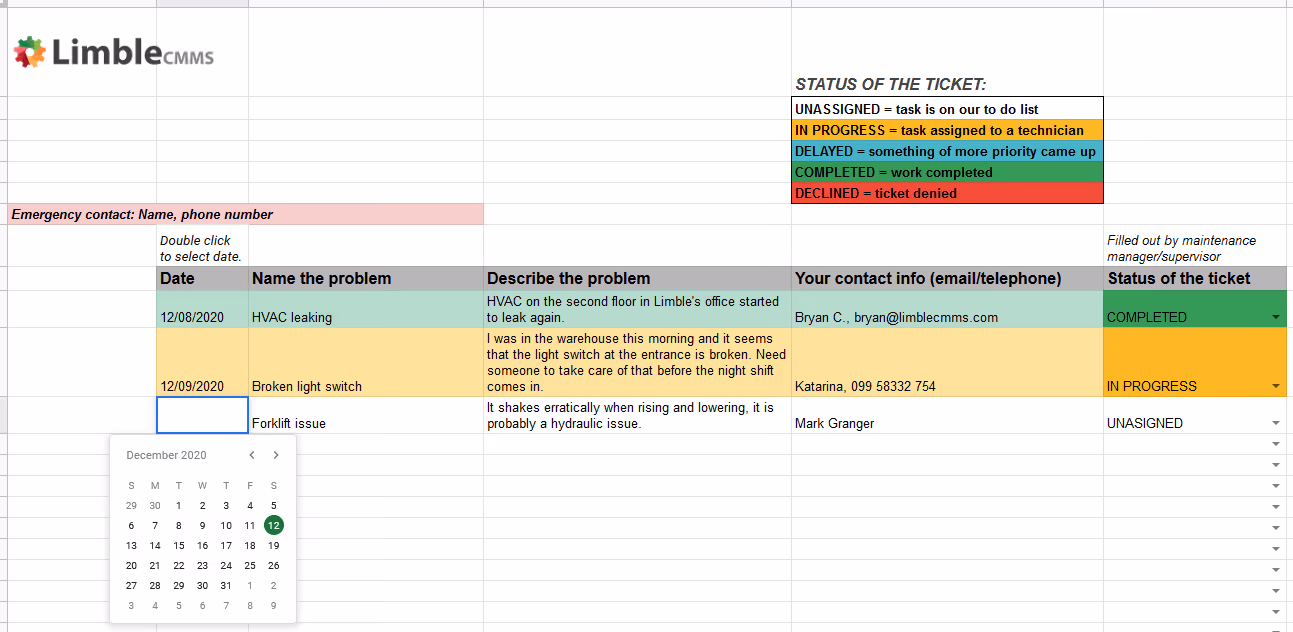Select the highlighted December 12 date

[x=273, y=525]
